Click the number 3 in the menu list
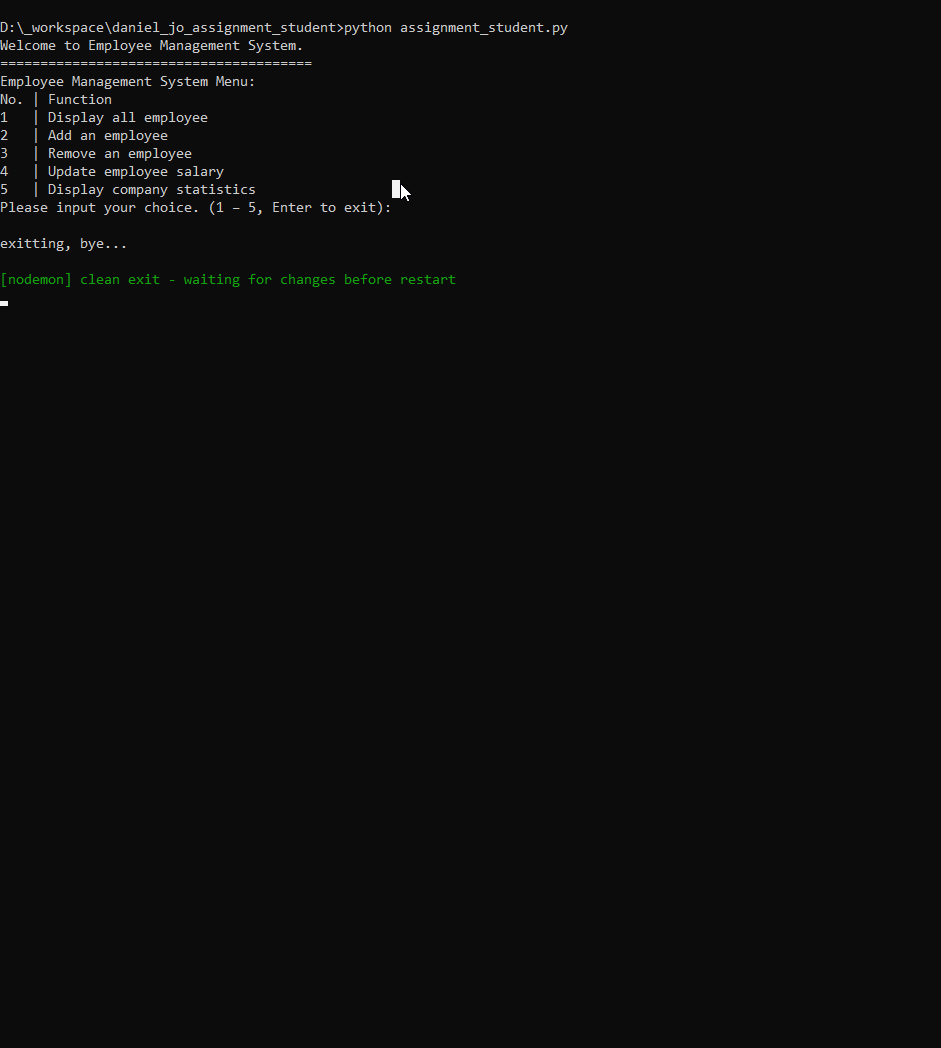The height and width of the screenshot is (1048, 941). [x=4, y=154]
